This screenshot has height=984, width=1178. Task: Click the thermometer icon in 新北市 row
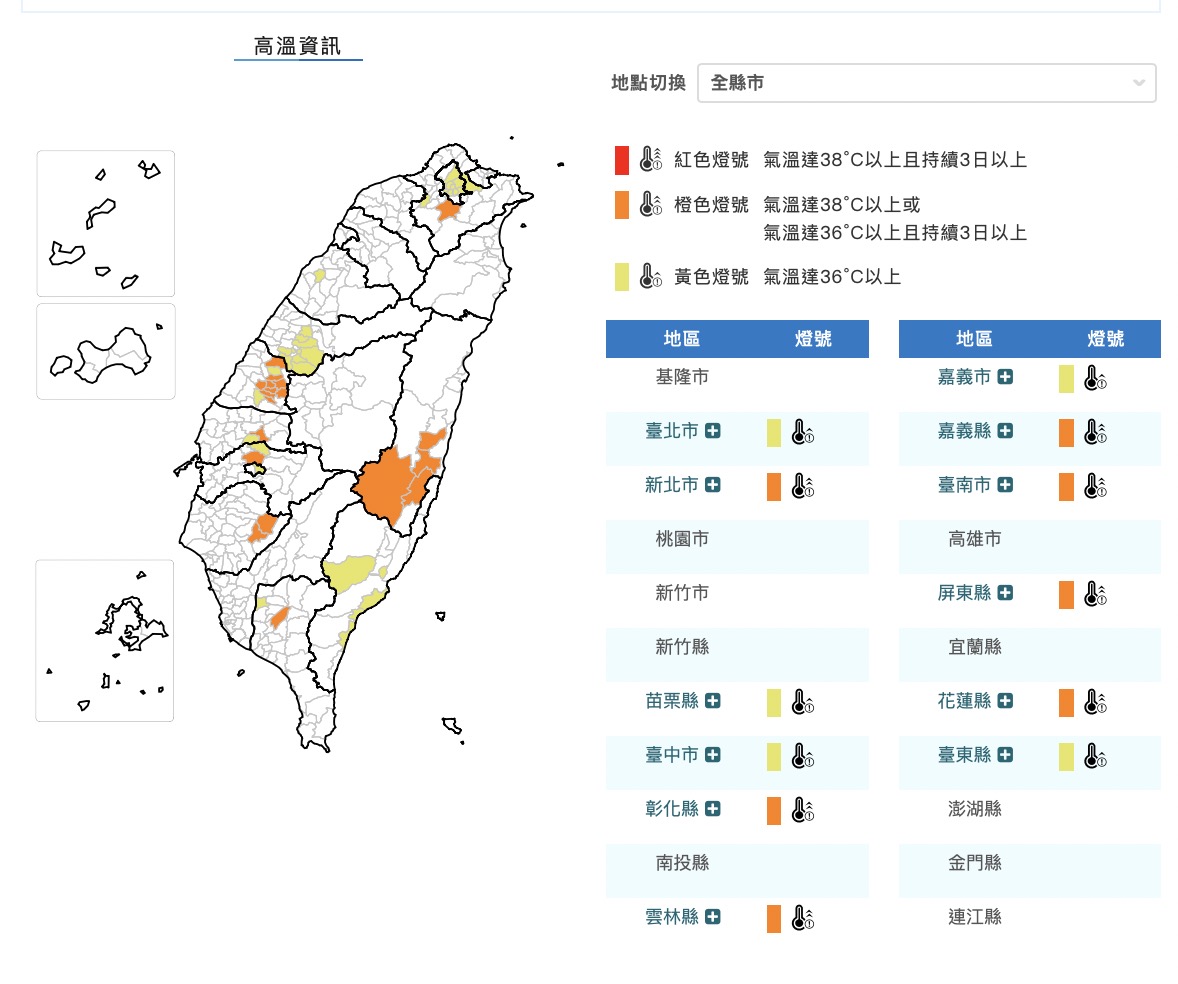[802, 487]
